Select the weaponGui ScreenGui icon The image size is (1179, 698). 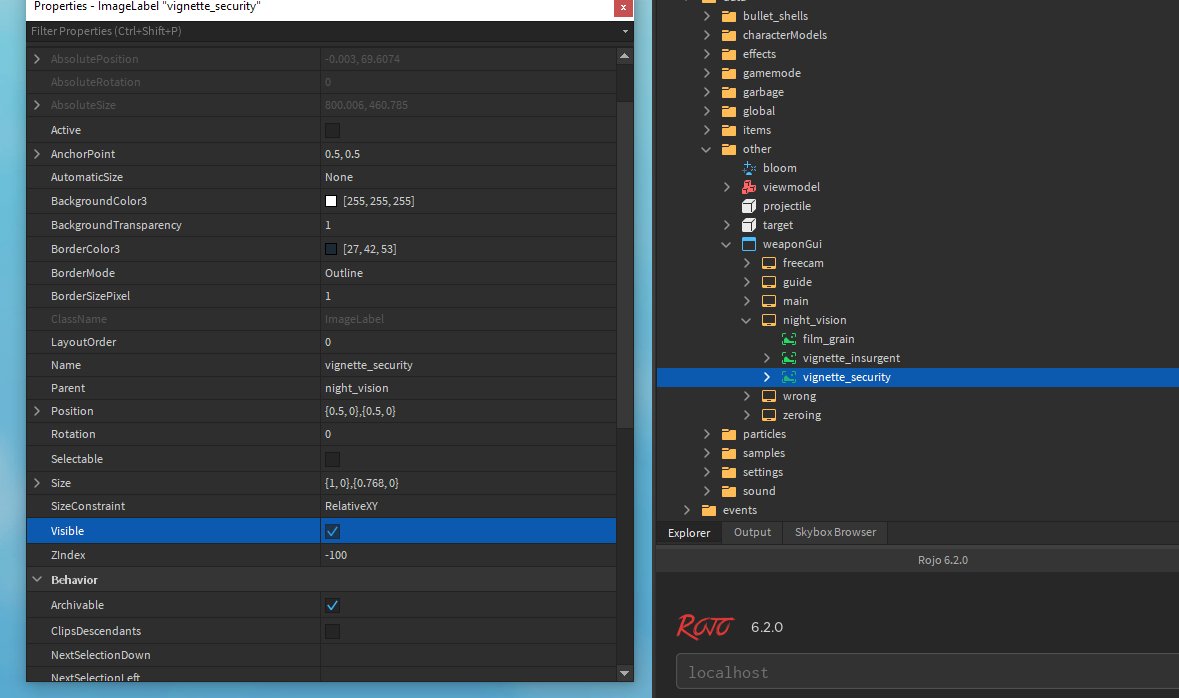(x=749, y=244)
